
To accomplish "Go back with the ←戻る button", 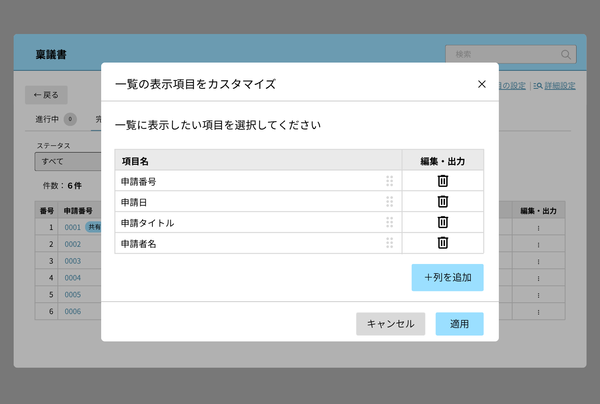I will (46, 95).
